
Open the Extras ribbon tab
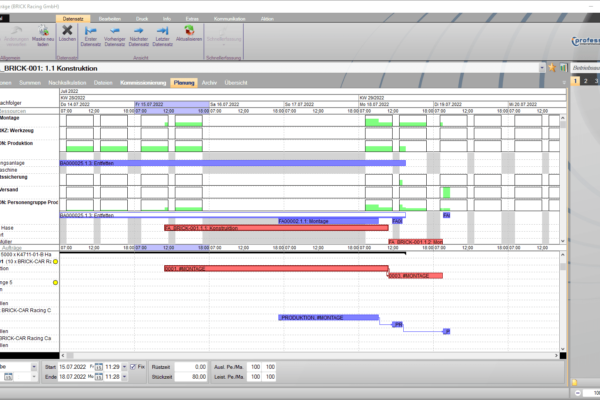click(x=192, y=19)
